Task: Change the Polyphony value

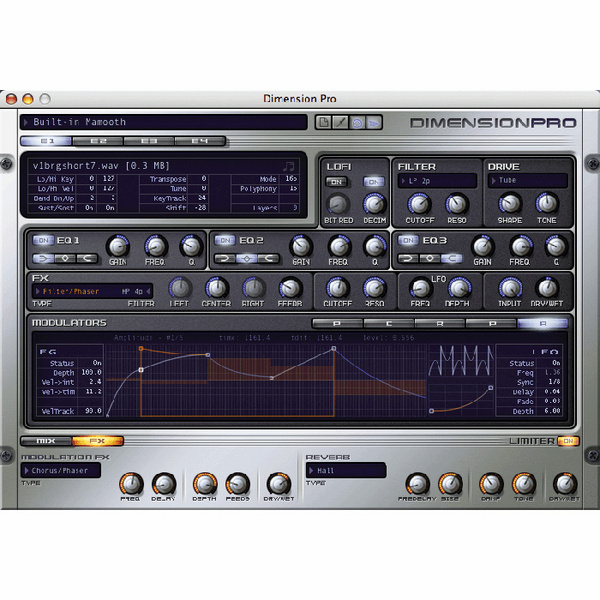Action: [x=293, y=189]
